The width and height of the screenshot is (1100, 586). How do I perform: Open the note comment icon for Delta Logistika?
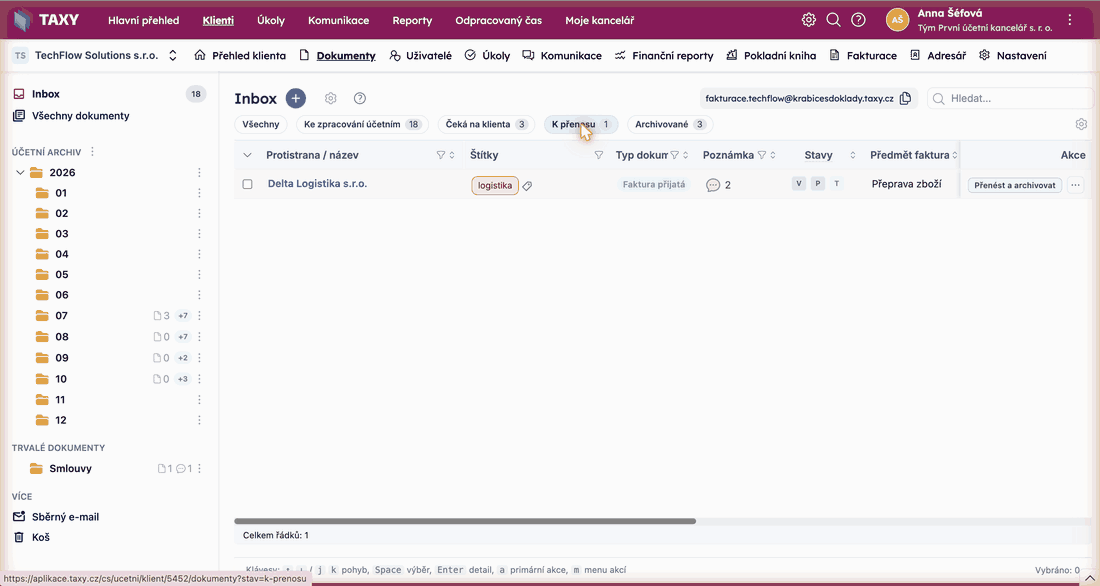pos(713,185)
